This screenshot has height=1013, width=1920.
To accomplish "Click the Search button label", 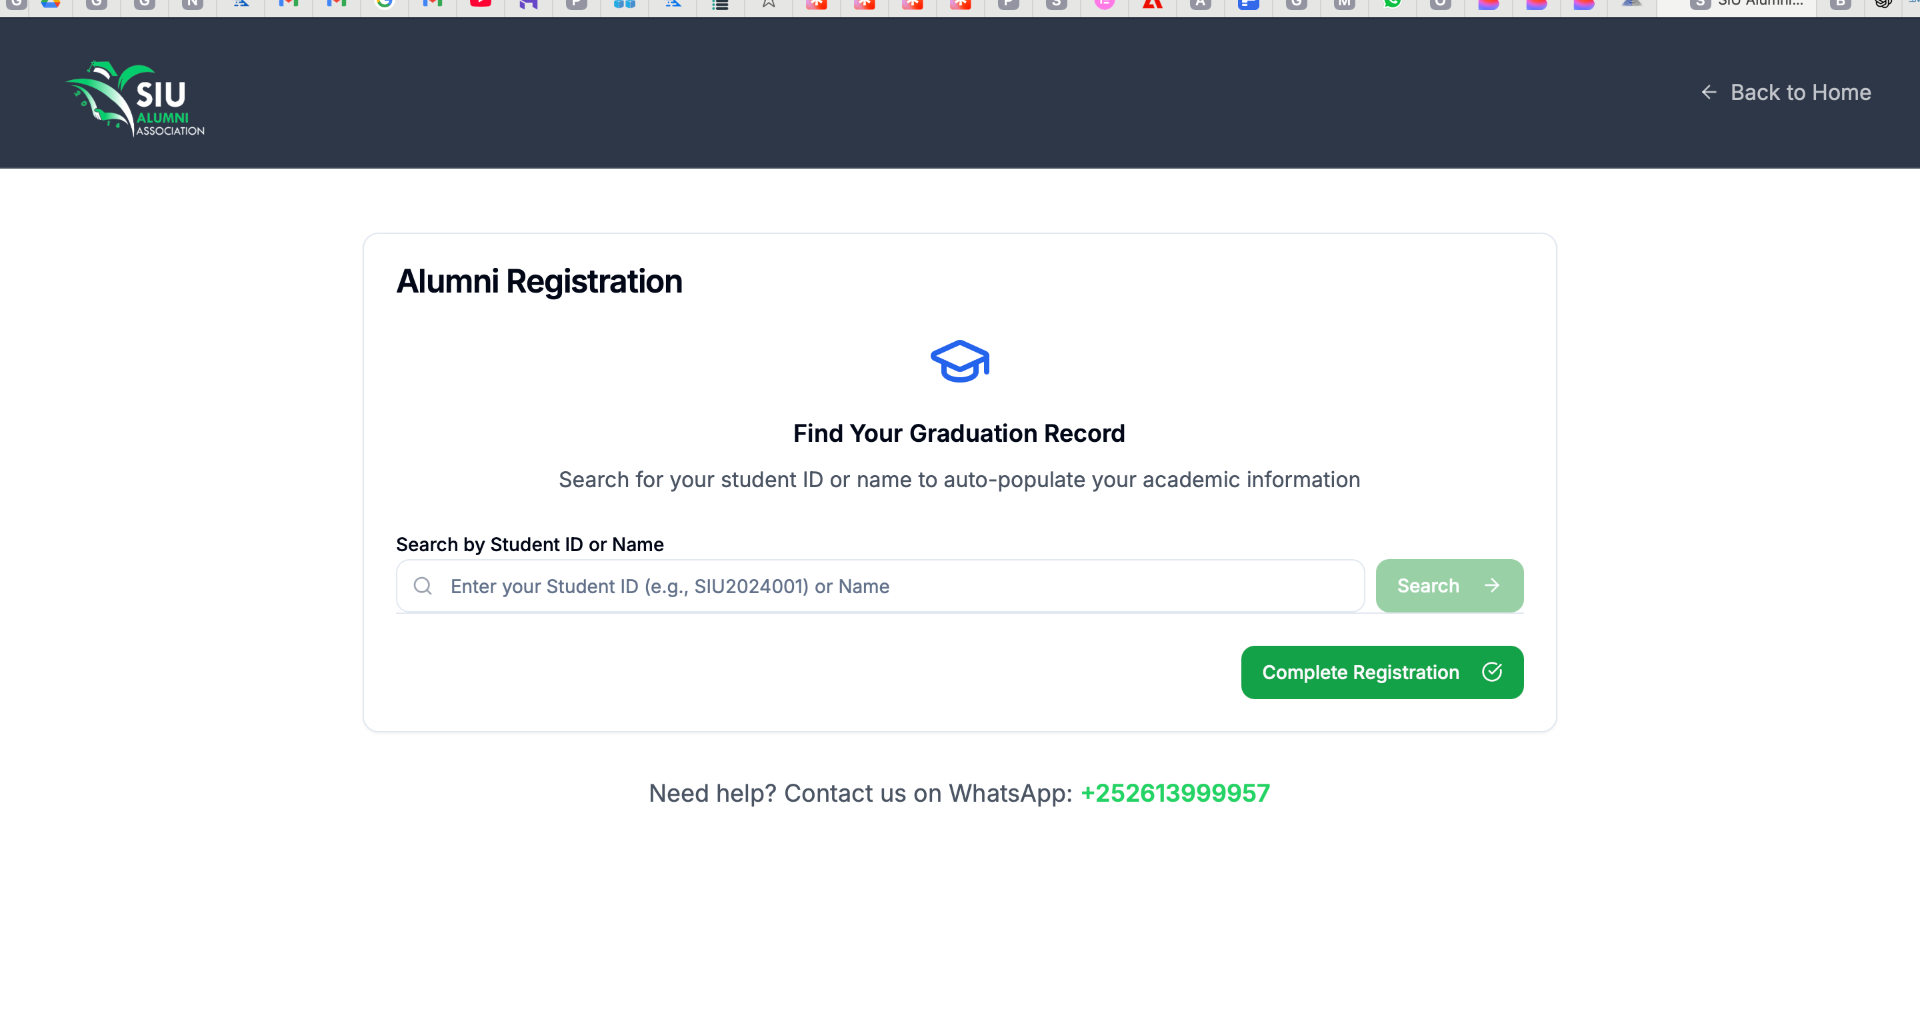I will click(1428, 586).
